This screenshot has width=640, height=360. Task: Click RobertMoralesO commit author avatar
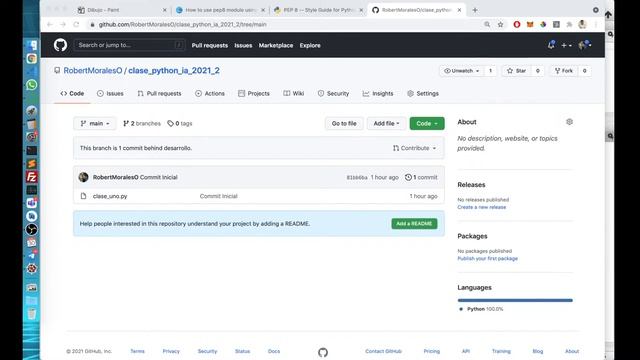(x=83, y=177)
